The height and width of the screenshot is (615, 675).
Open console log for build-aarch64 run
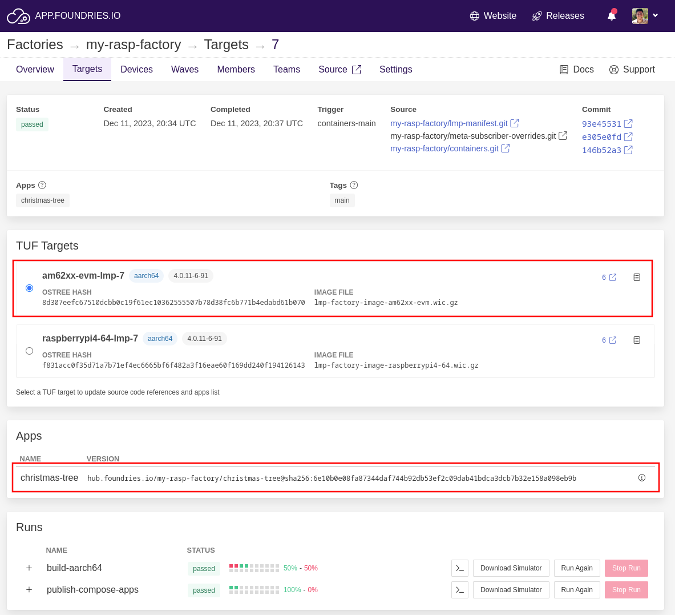pyautogui.click(x=459, y=568)
